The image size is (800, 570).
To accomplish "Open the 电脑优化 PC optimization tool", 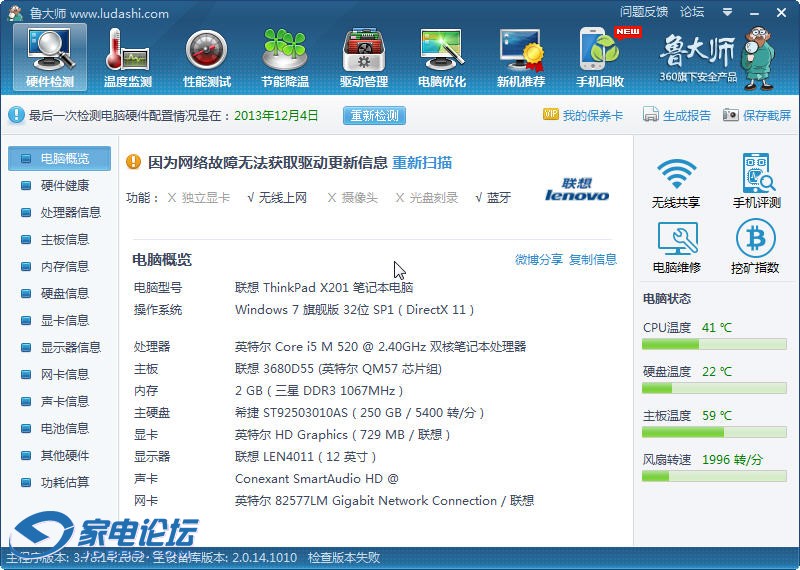I will pyautogui.click(x=442, y=57).
